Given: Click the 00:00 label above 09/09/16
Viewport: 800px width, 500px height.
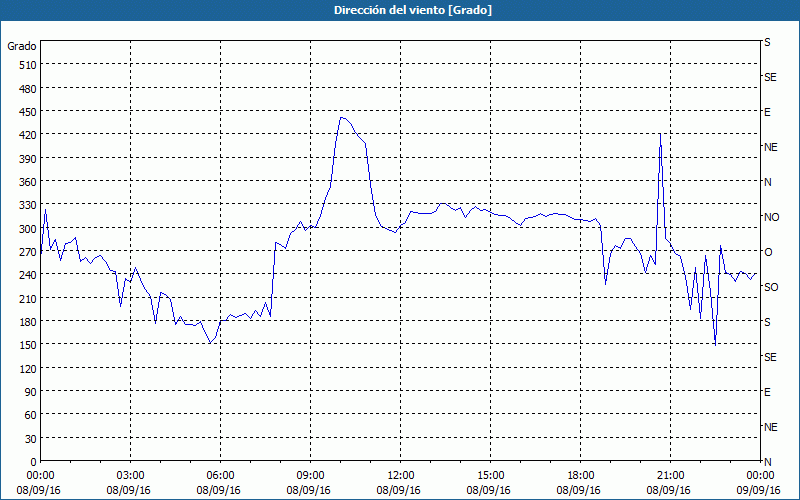Looking at the screenshot, I should [x=760, y=476].
